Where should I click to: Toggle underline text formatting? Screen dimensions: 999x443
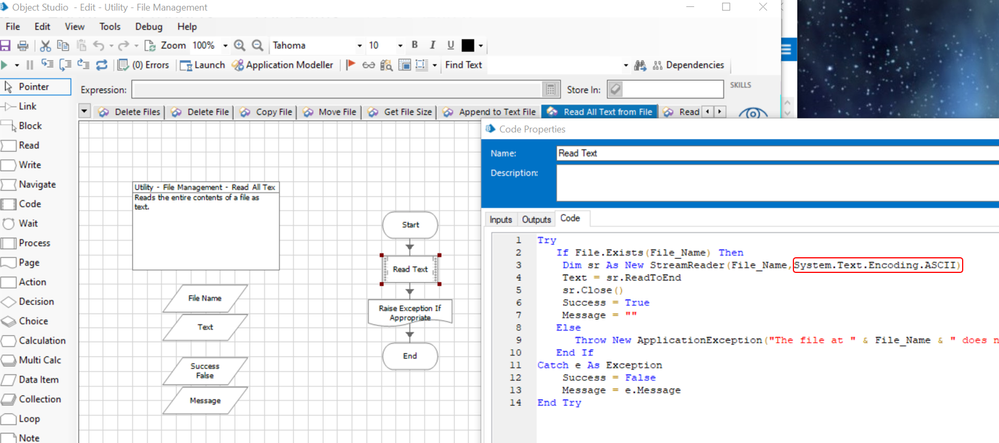point(450,46)
